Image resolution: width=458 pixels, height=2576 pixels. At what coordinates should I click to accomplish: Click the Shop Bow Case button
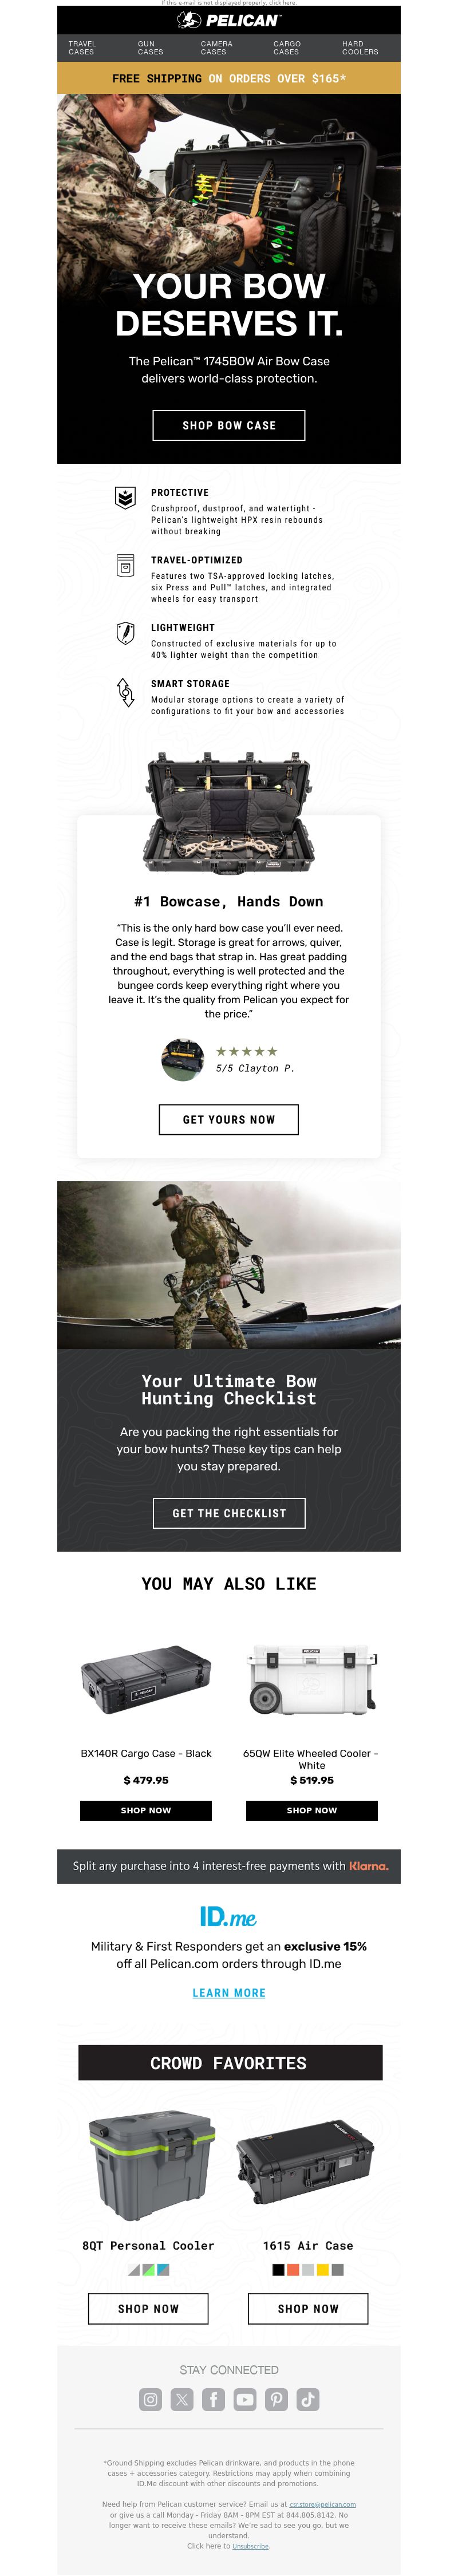[229, 425]
